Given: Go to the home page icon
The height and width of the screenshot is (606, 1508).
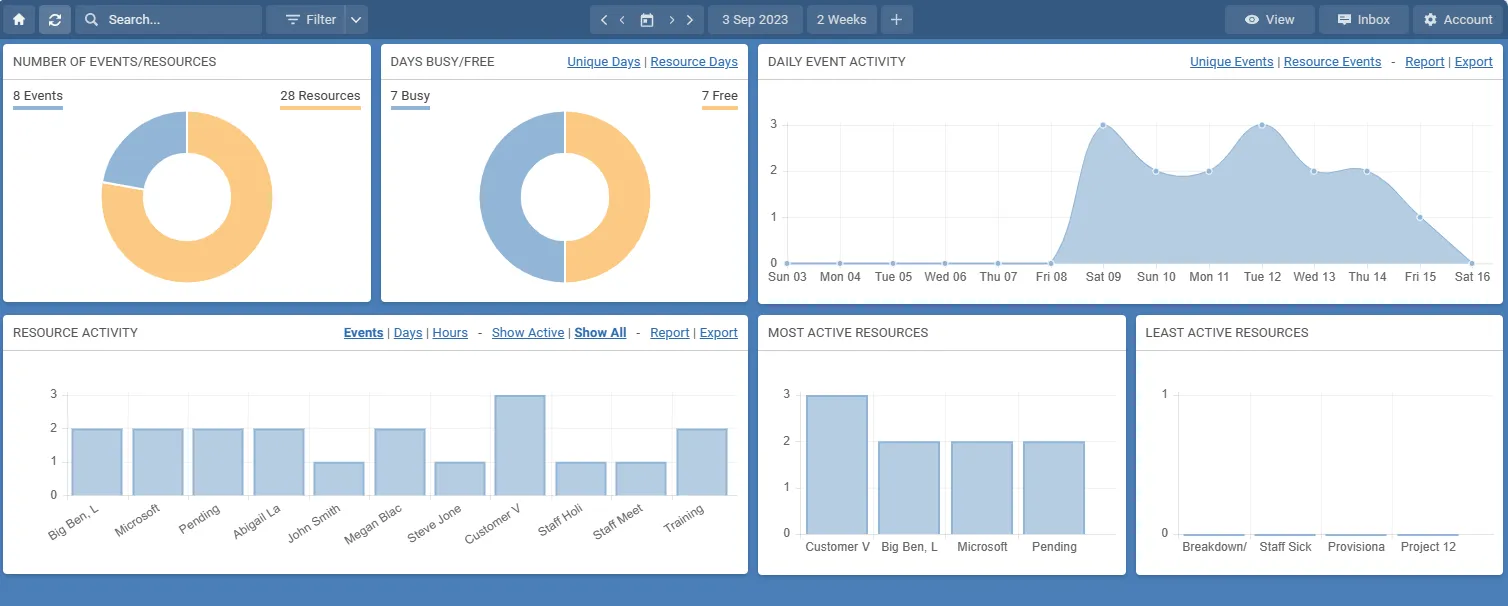Looking at the screenshot, I should [19, 20].
